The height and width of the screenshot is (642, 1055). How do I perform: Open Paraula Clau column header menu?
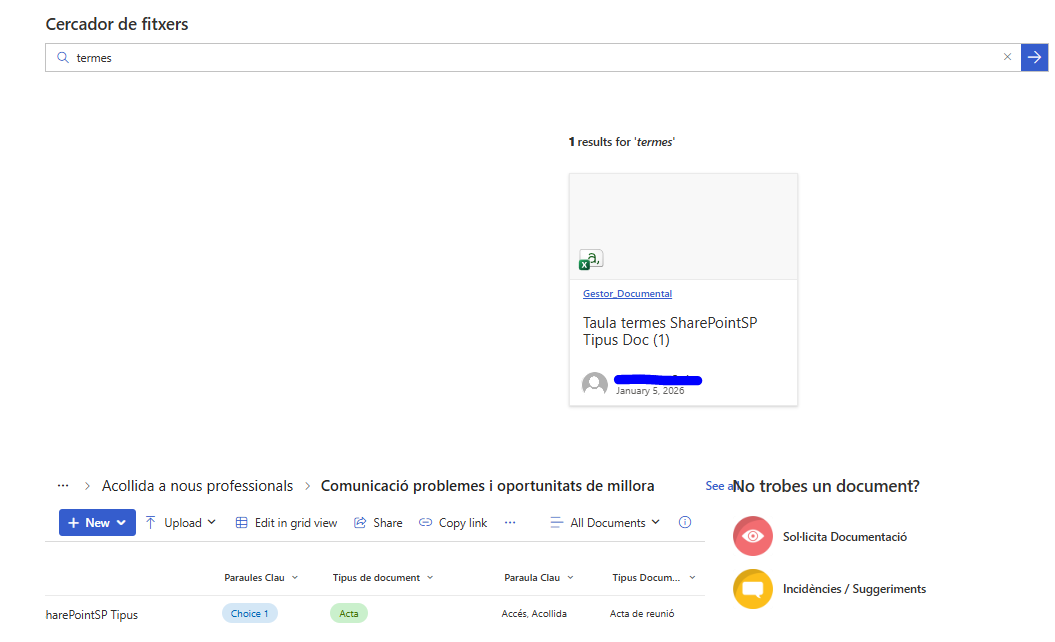tap(539, 577)
